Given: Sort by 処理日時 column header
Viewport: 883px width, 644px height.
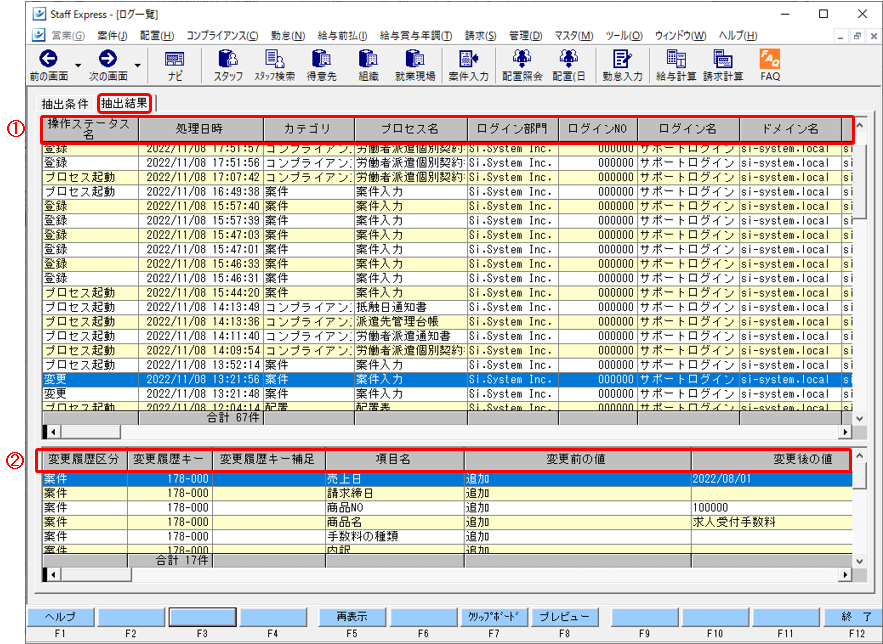Looking at the screenshot, I should [201, 129].
